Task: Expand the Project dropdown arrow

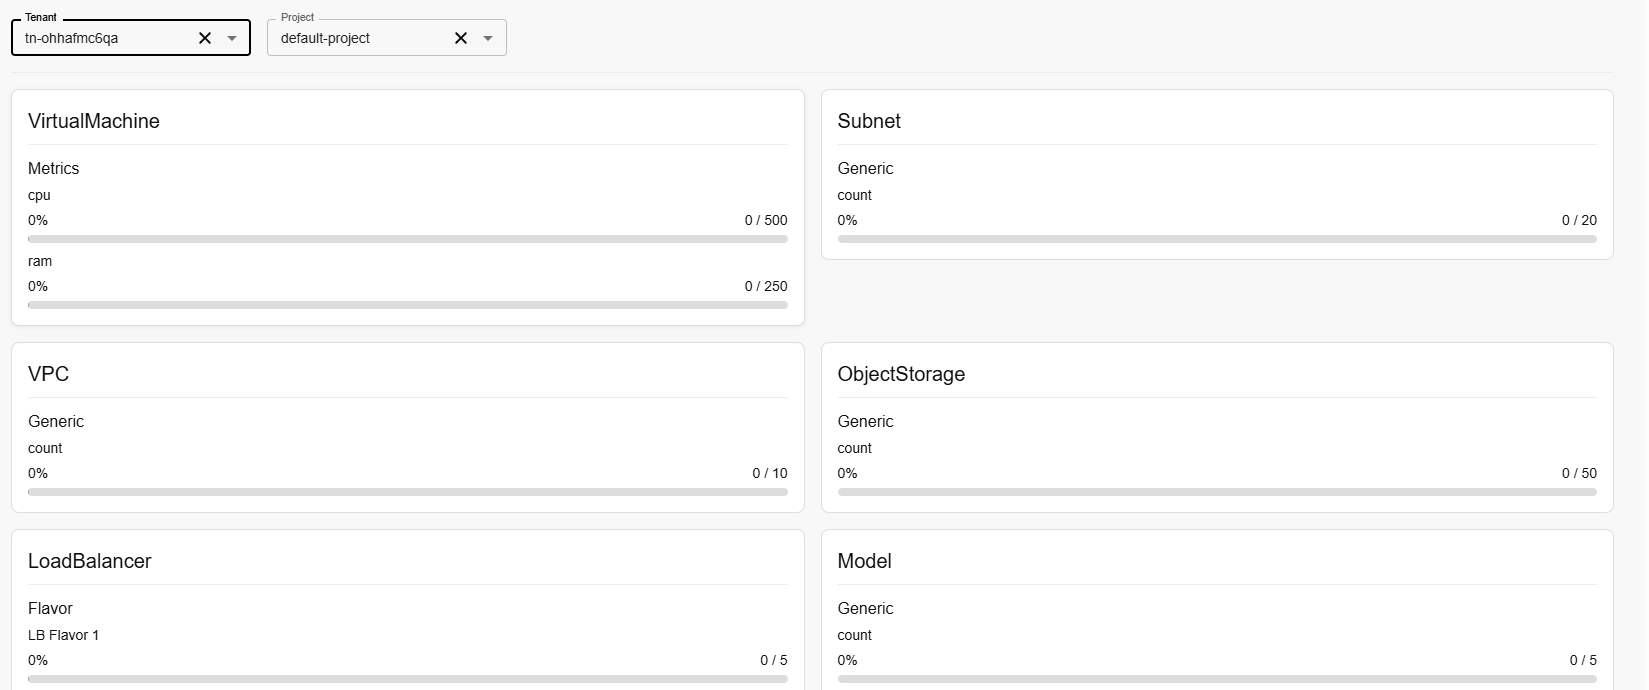Action: click(x=488, y=38)
